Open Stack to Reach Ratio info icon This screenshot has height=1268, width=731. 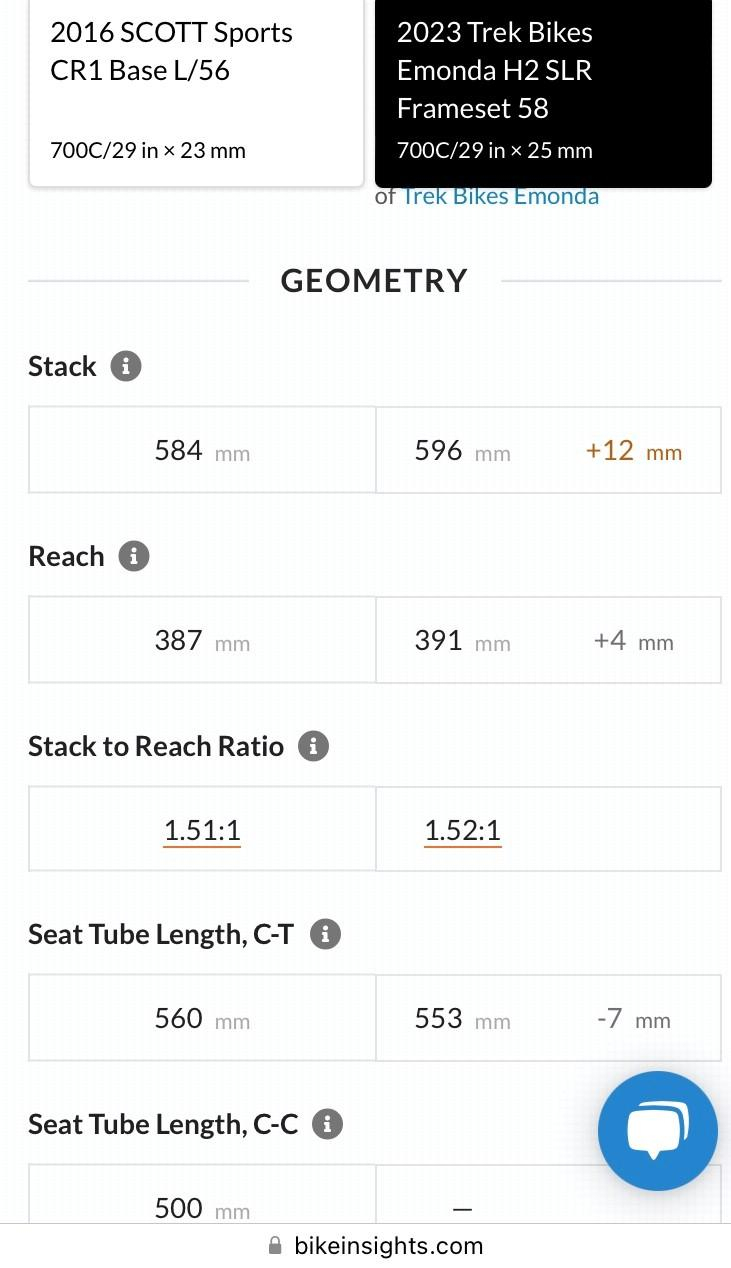coord(313,746)
